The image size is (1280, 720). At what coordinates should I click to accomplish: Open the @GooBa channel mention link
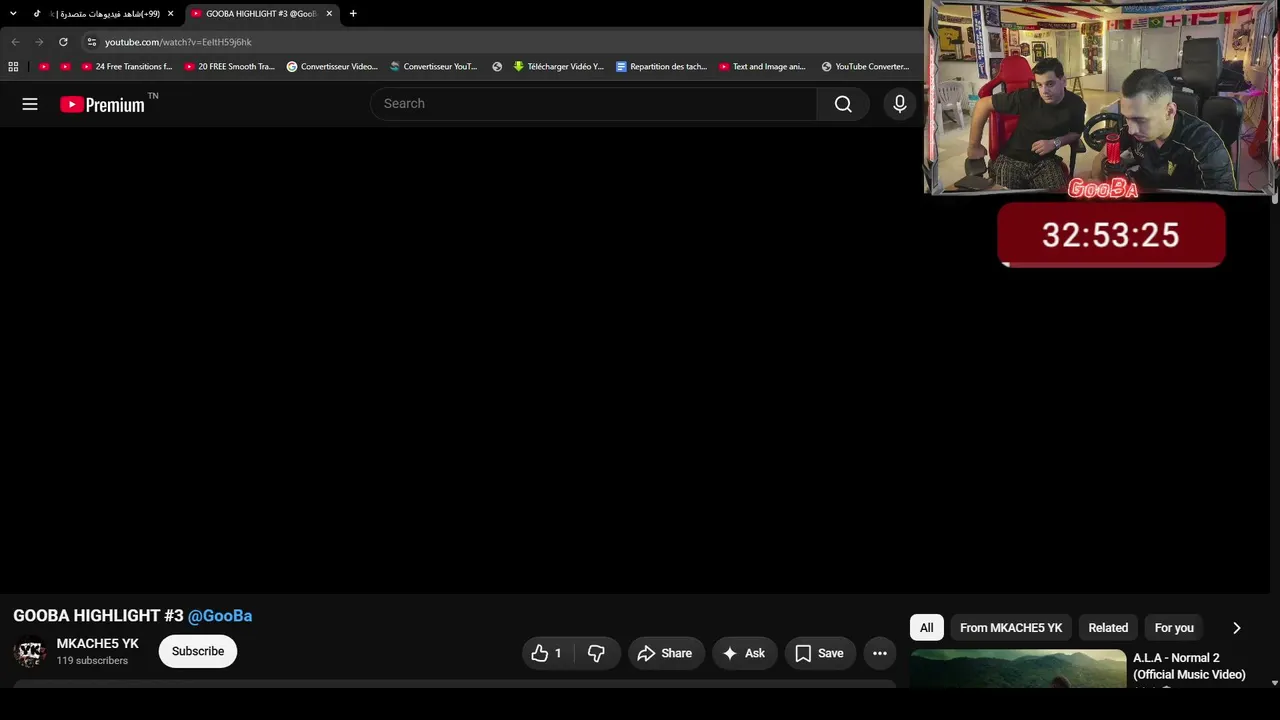click(220, 616)
